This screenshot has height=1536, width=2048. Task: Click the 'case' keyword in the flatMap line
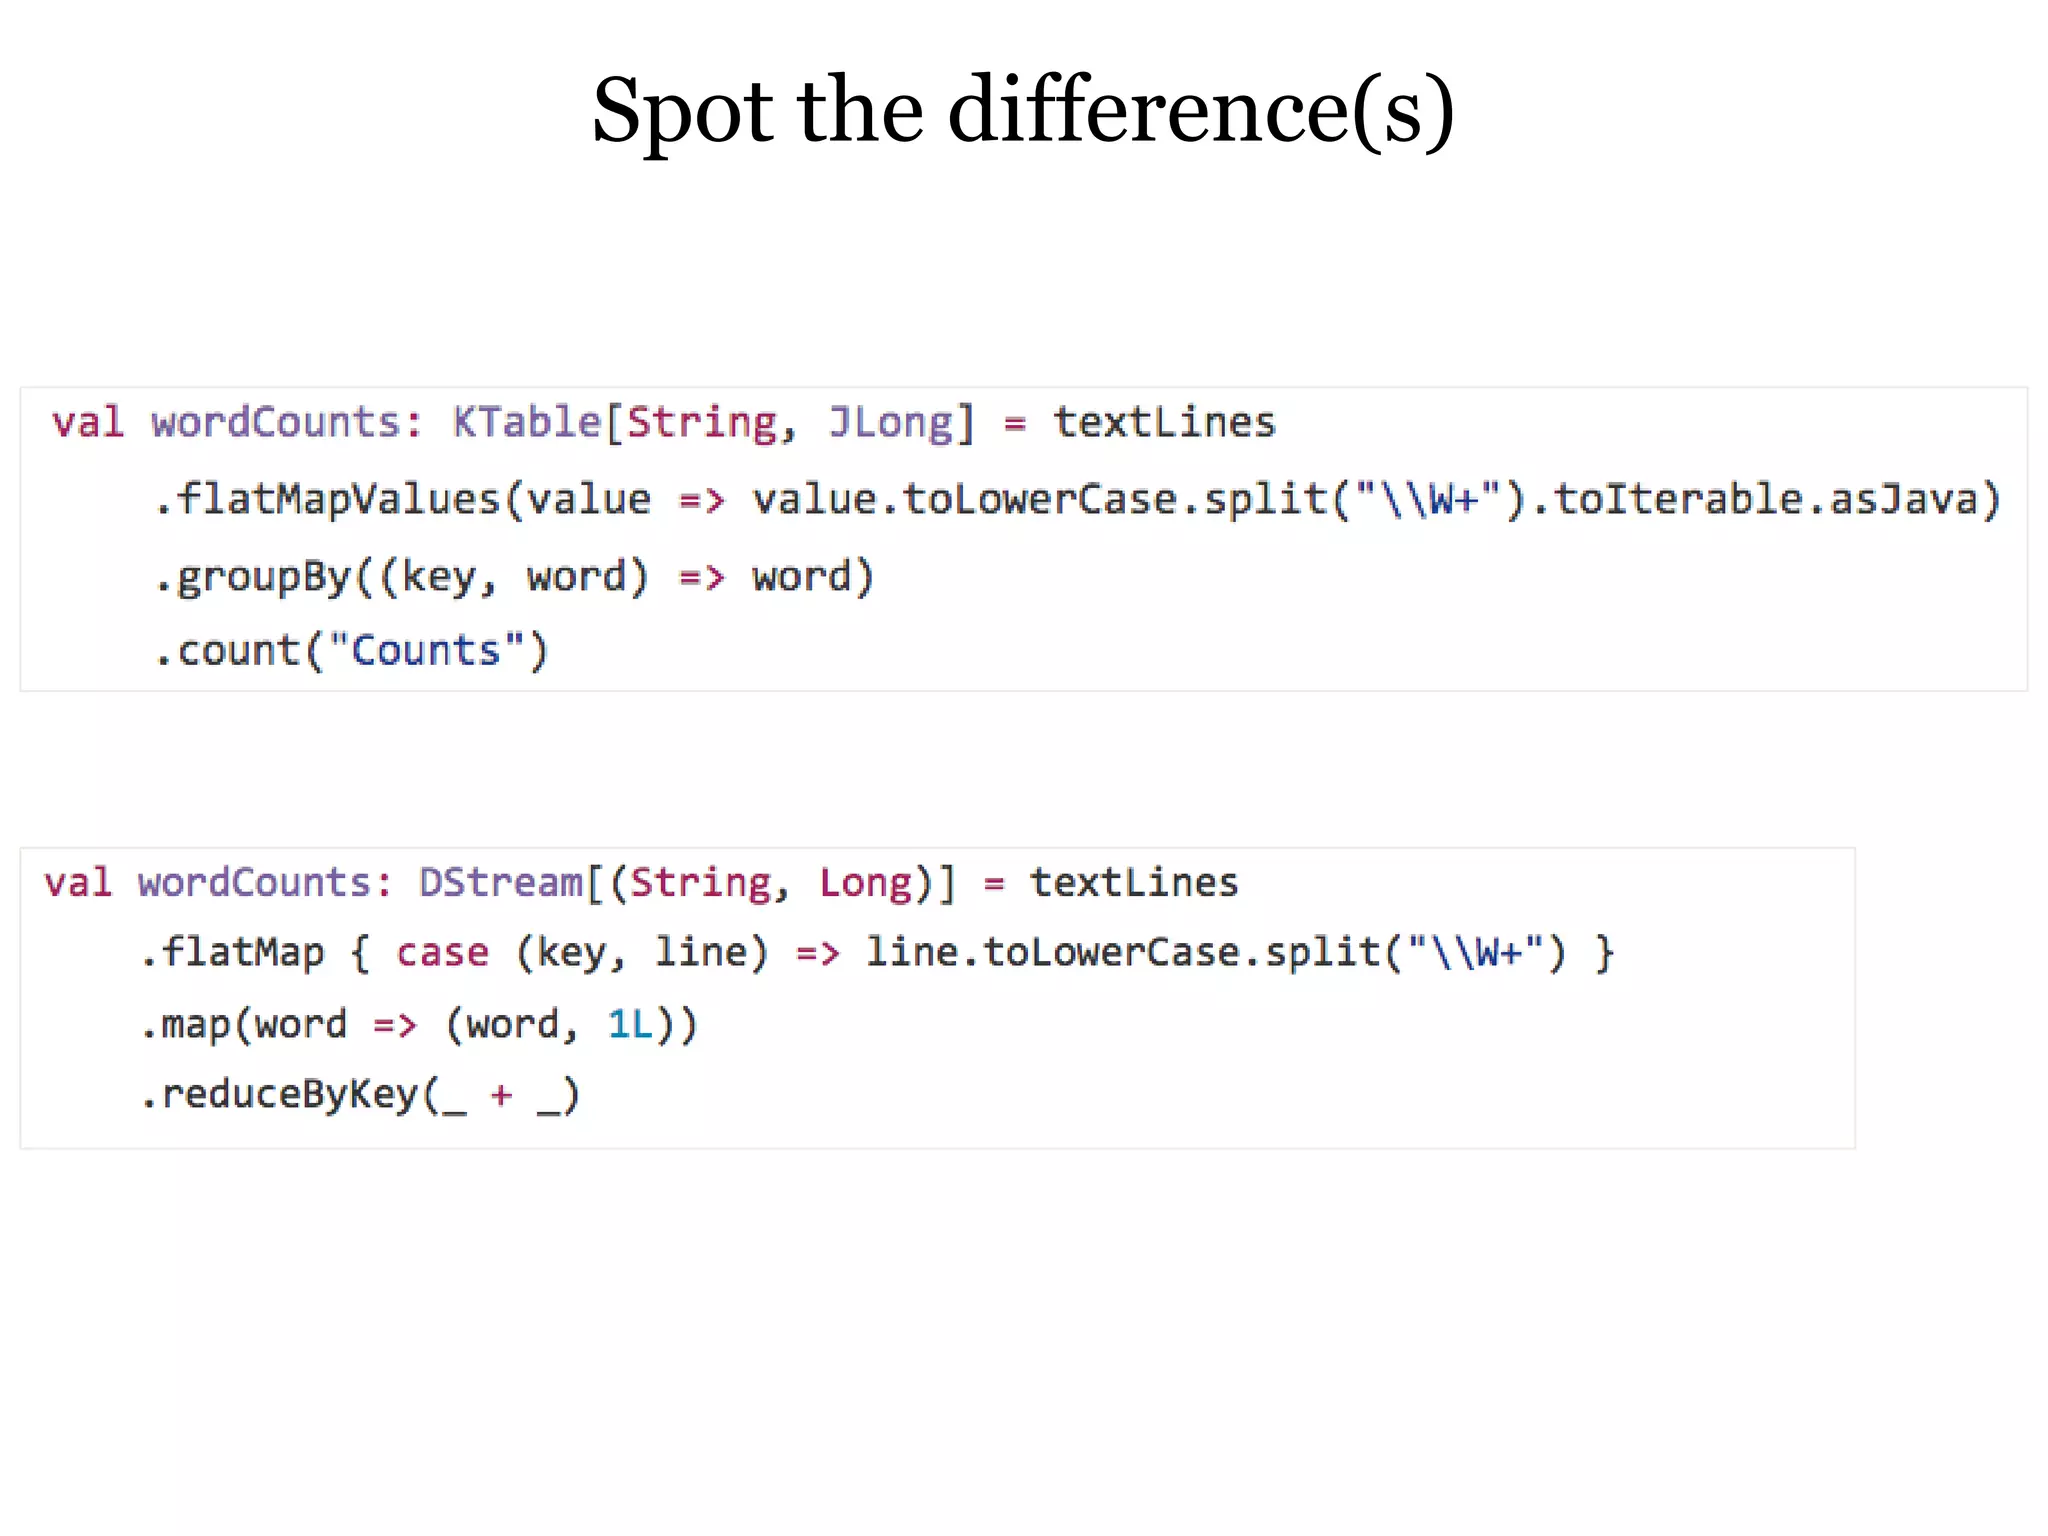[442, 953]
